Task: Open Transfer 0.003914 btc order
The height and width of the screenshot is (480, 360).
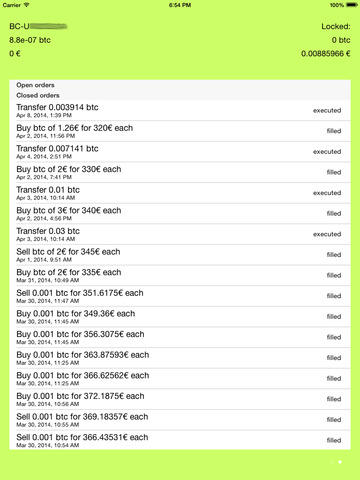Action: coord(180,111)
